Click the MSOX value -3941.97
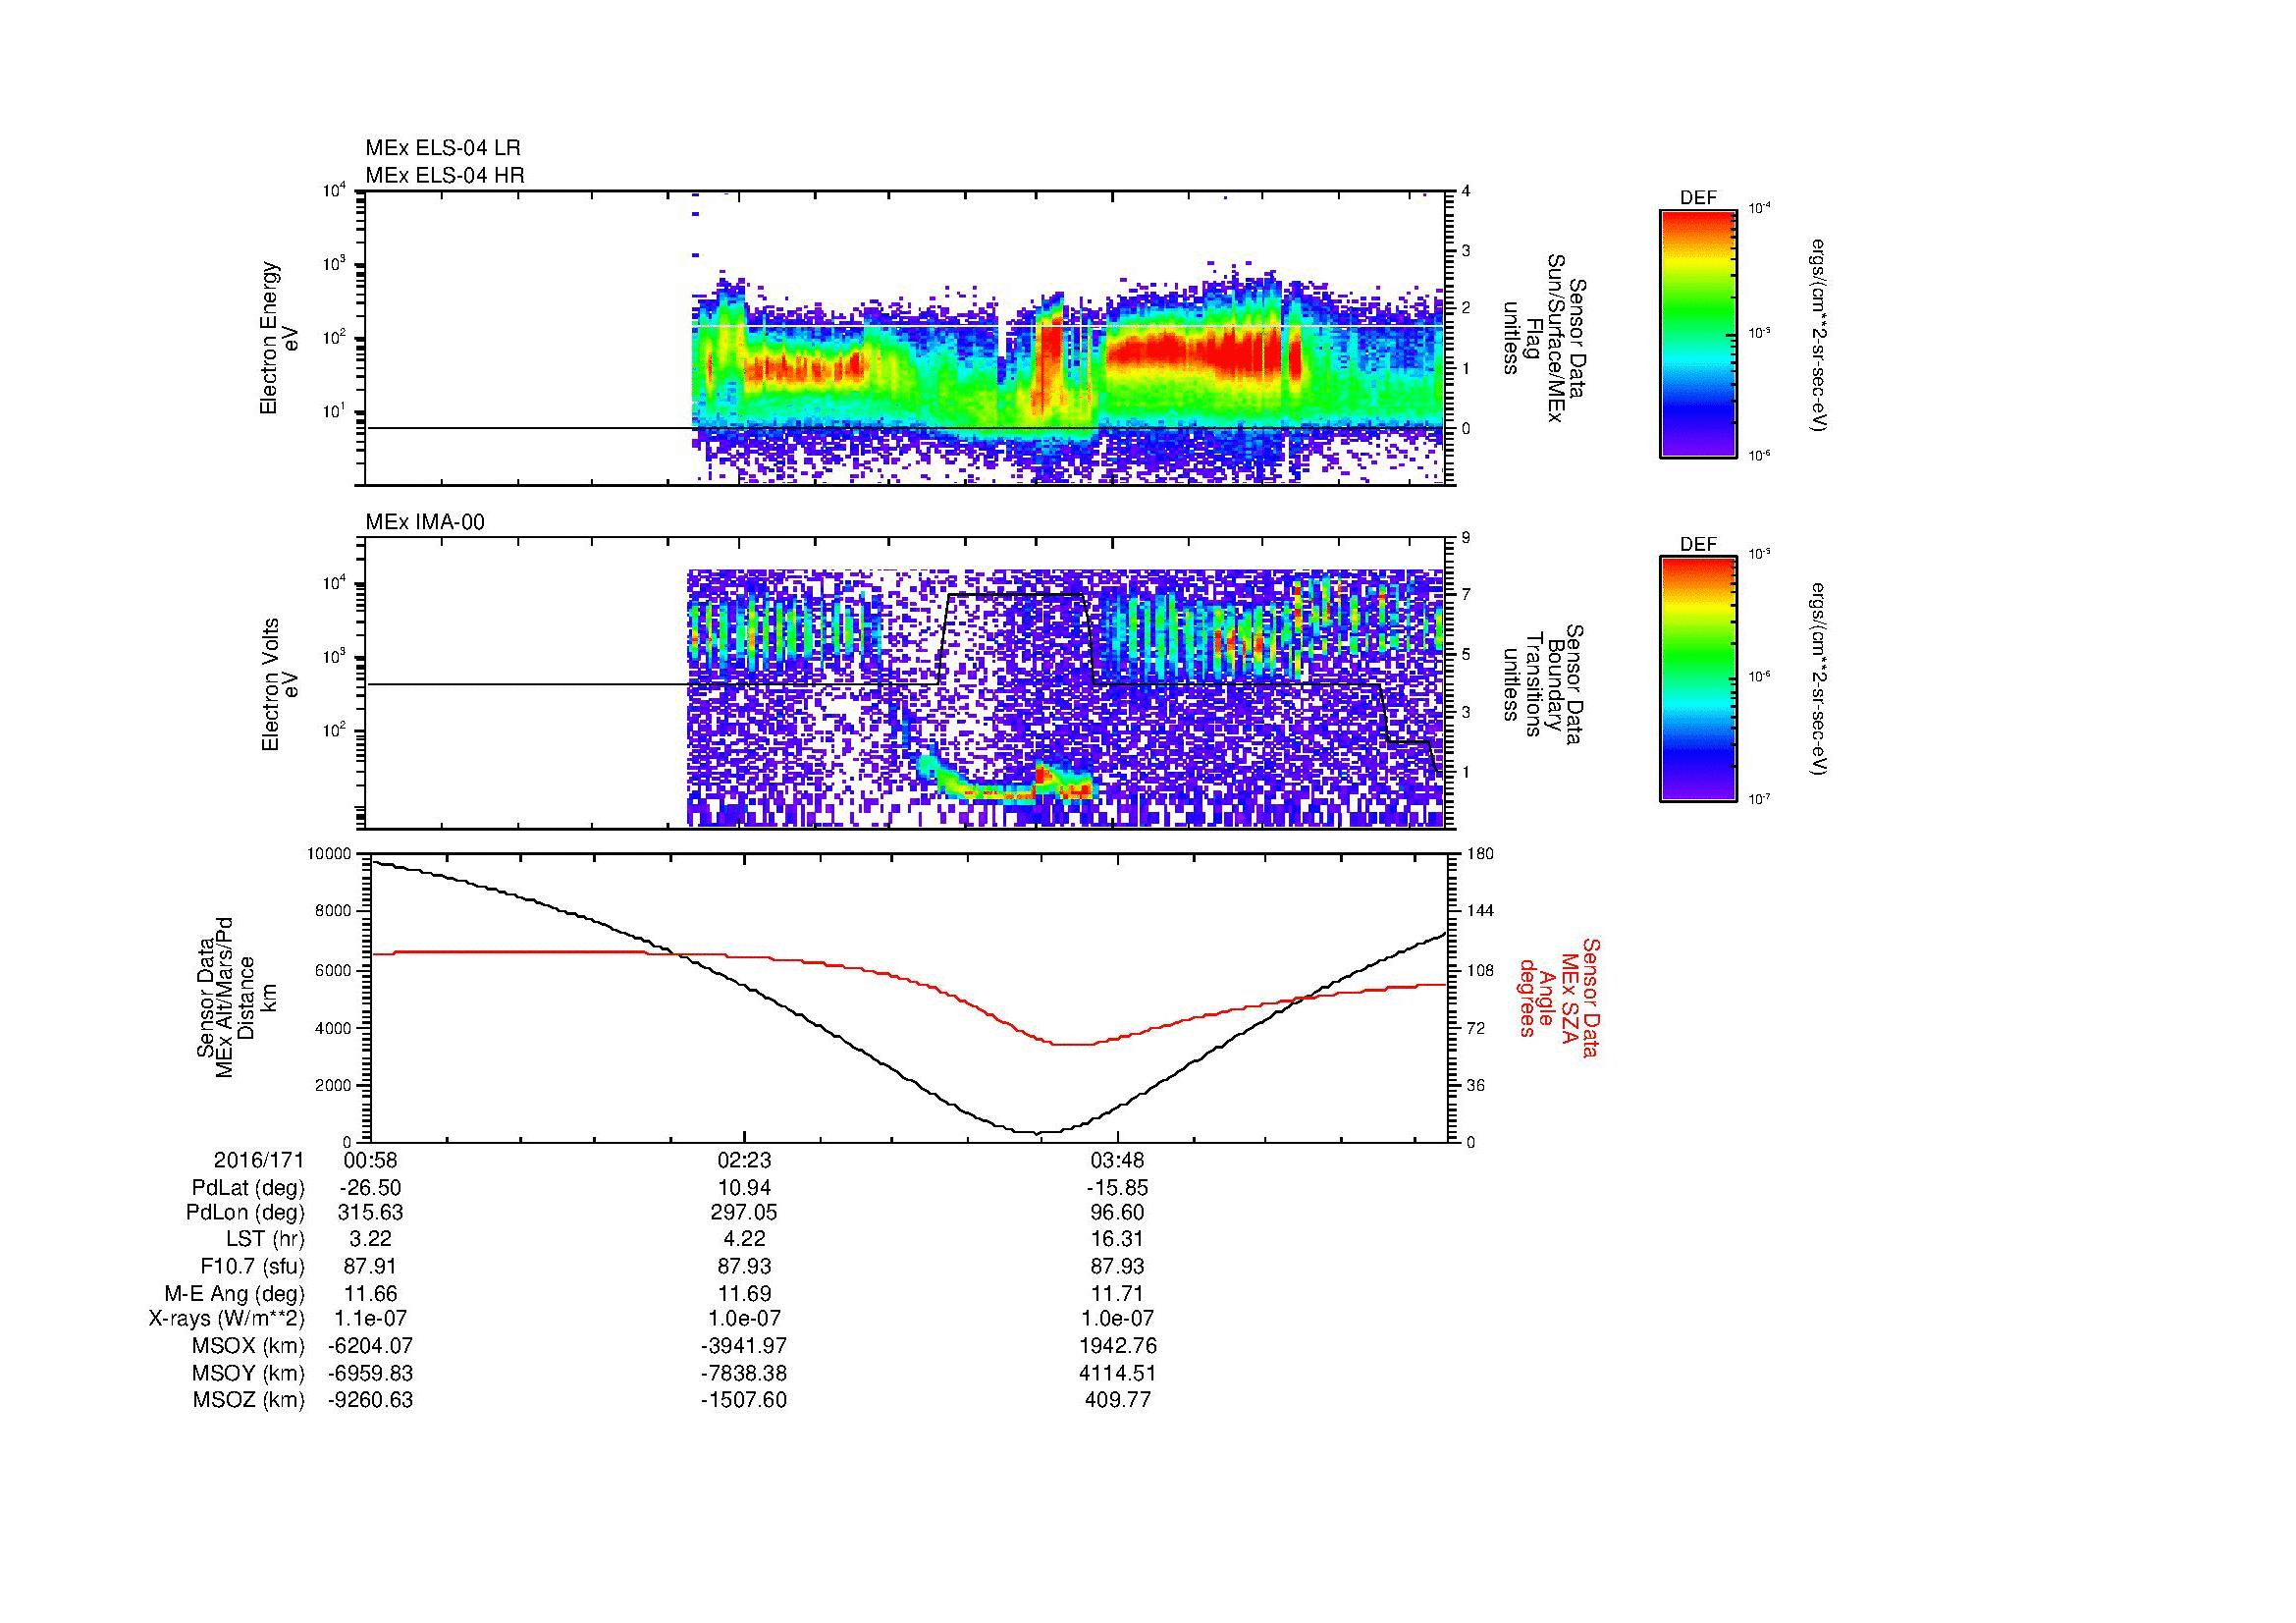The width and height of the screenshot is (2296, 1623). (x=744, y=1346)
